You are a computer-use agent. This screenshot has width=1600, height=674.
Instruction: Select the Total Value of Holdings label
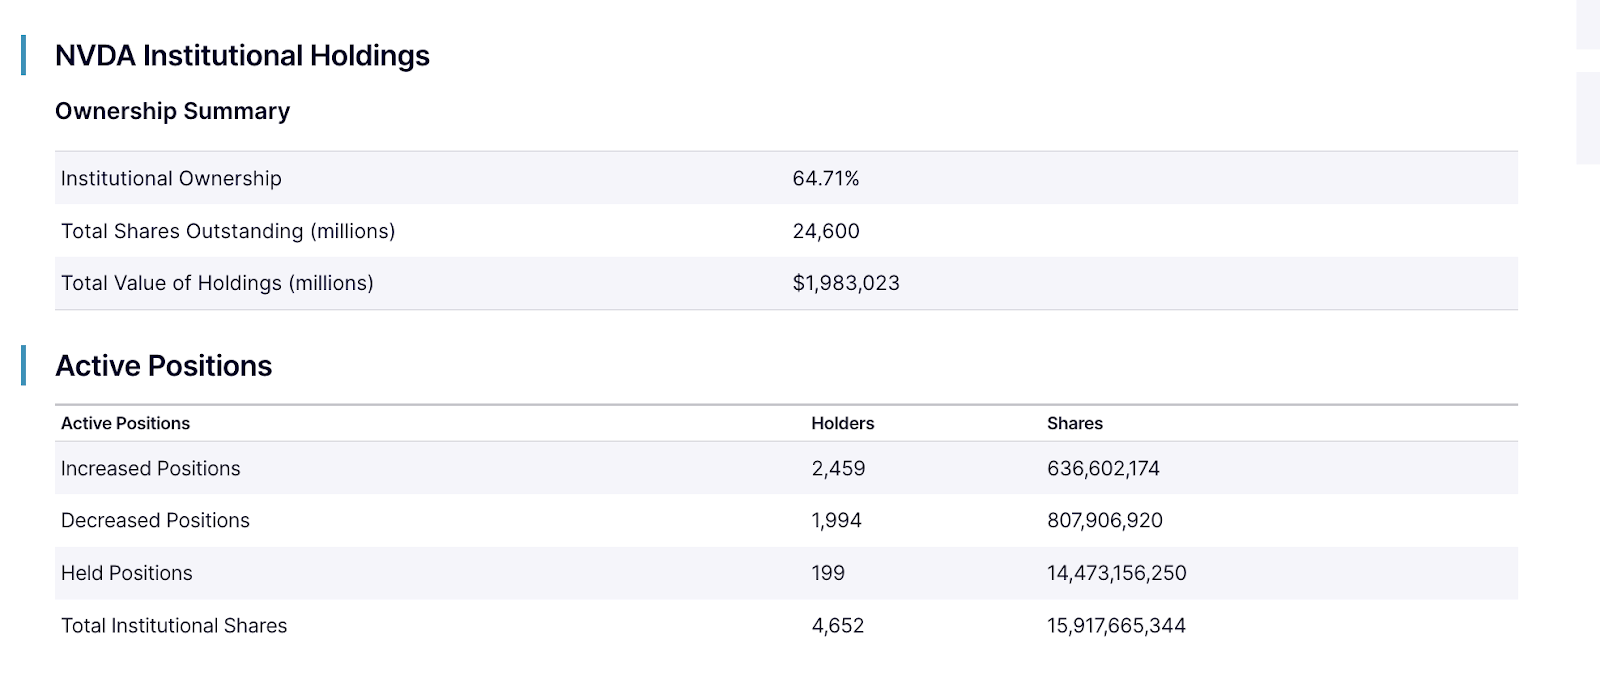[217, 283]
